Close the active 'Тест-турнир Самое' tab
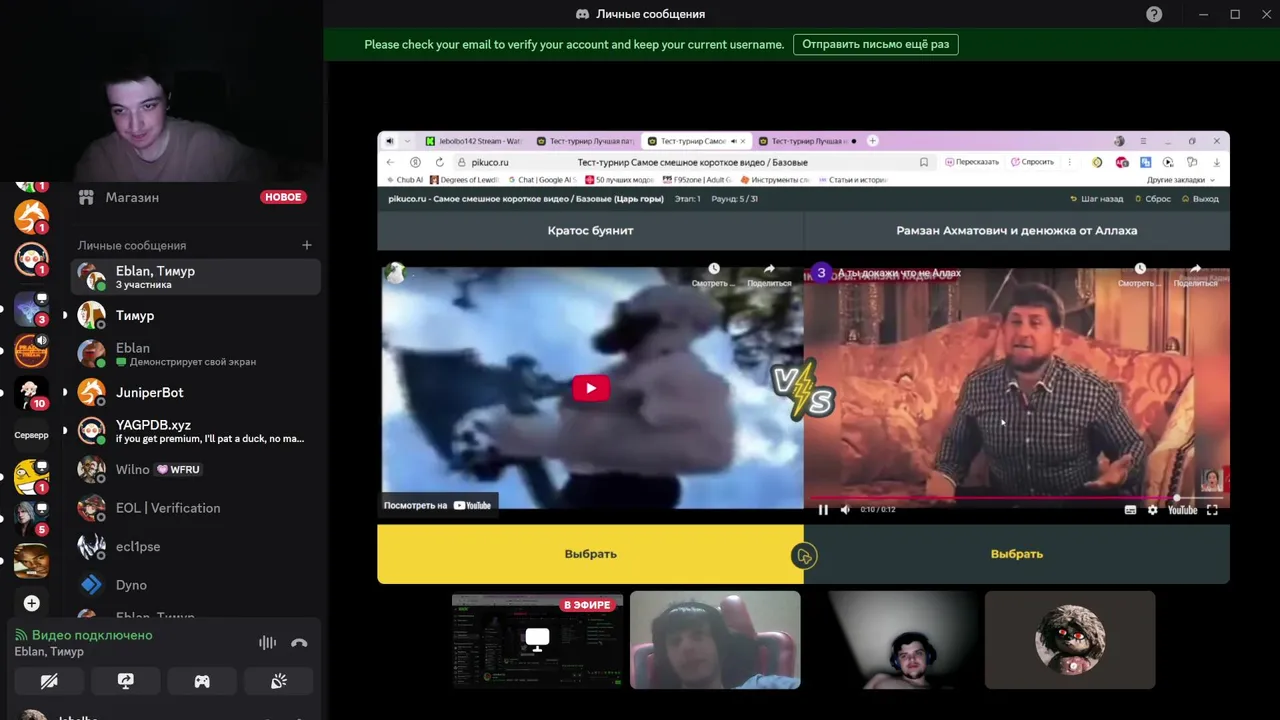1280x720 pixels. 742,141
